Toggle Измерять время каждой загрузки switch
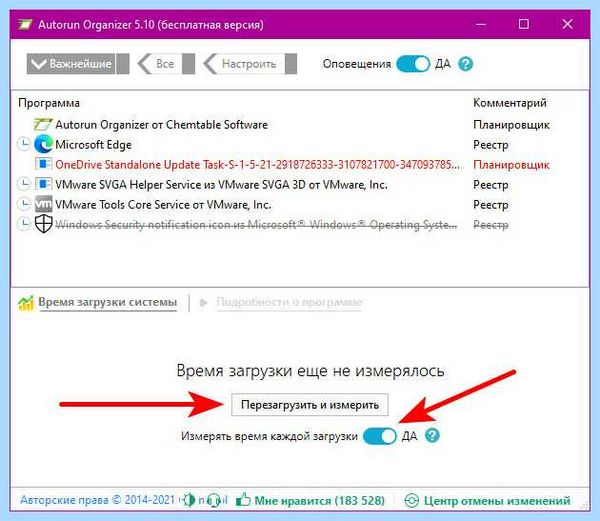 tap(380, 436)
